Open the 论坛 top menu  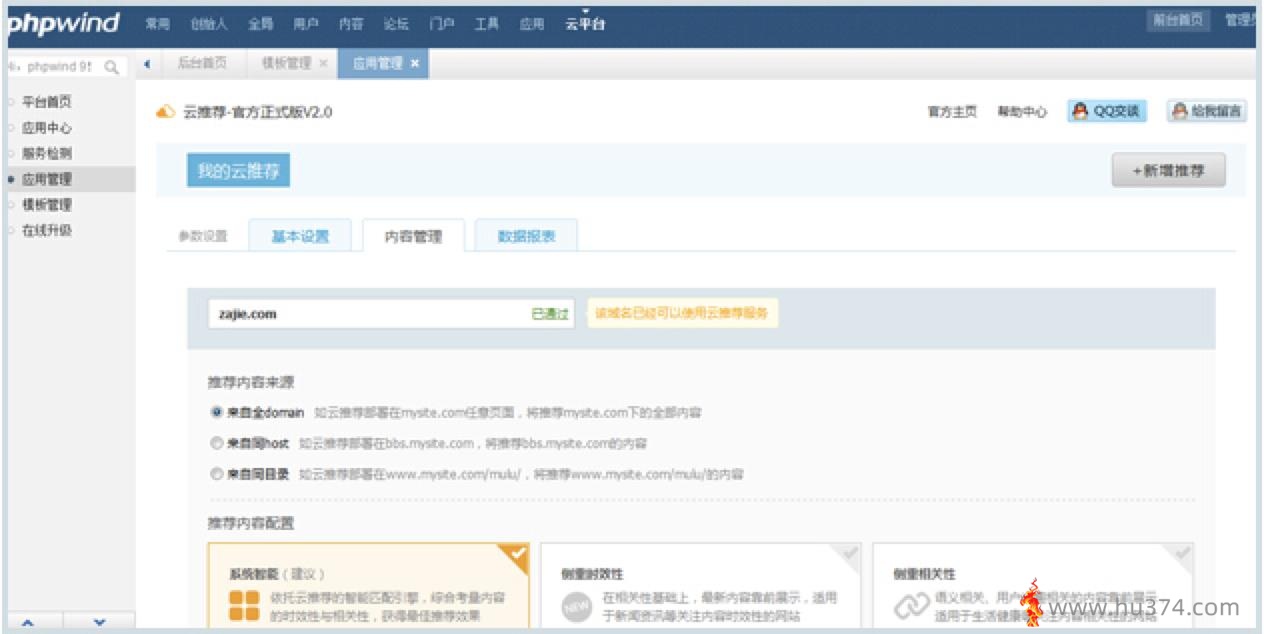point(396,24)
